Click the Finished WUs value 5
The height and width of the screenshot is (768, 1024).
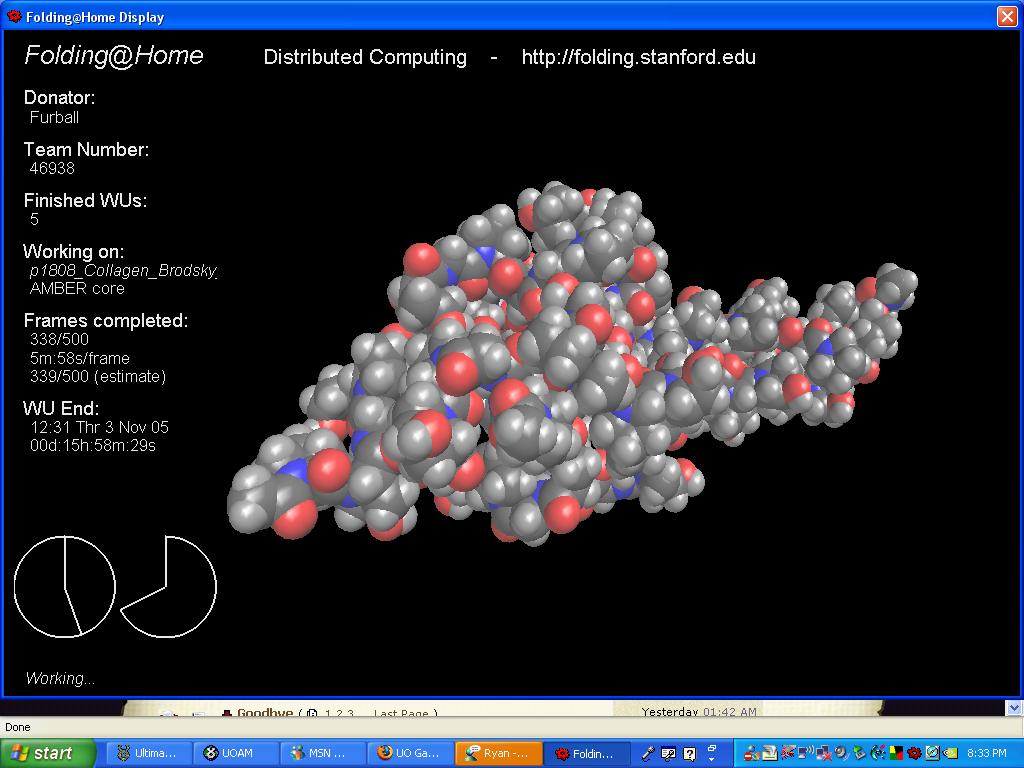(35, 219)
